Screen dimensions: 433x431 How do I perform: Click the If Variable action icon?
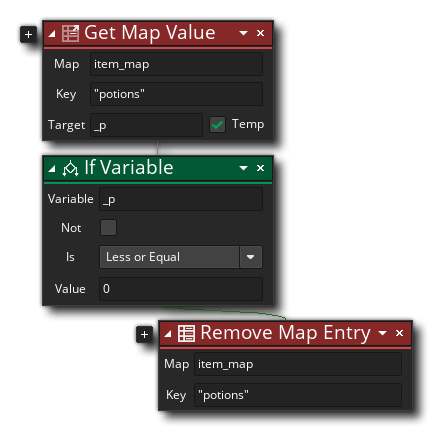click(70, 168)
